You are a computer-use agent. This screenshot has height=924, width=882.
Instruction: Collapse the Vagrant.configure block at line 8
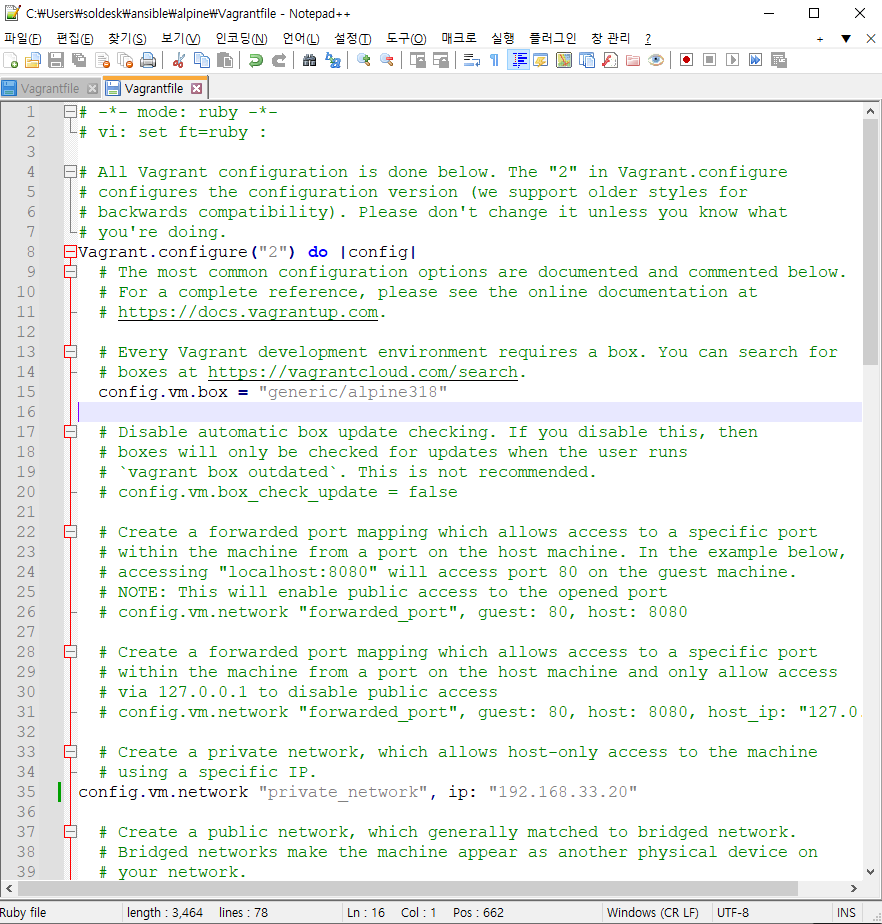tap(70, 252)
